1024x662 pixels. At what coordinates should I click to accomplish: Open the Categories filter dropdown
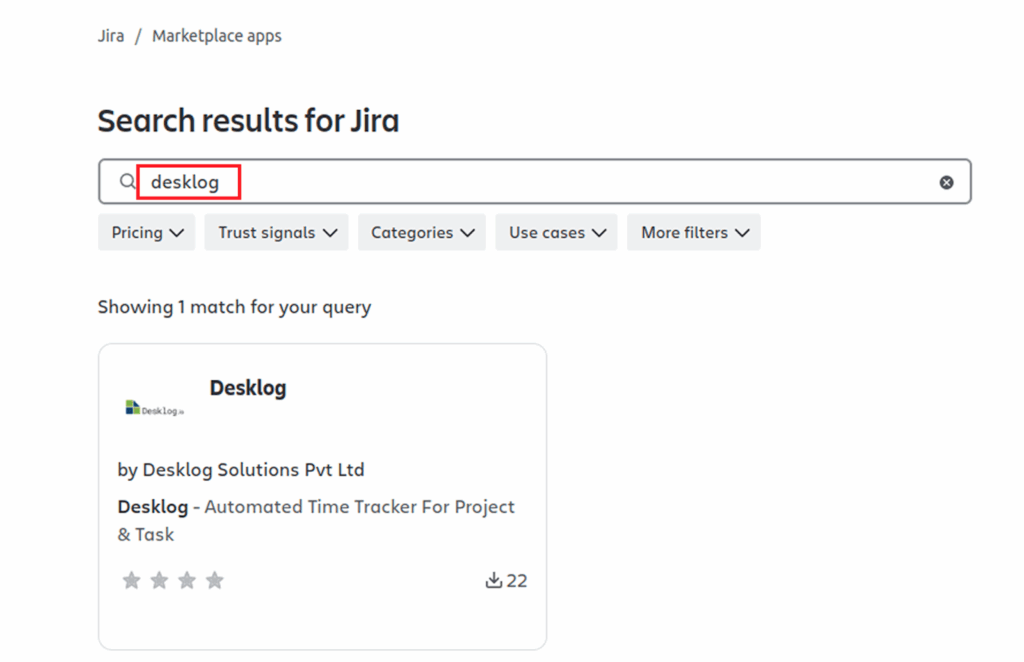(x=421, y=233)
